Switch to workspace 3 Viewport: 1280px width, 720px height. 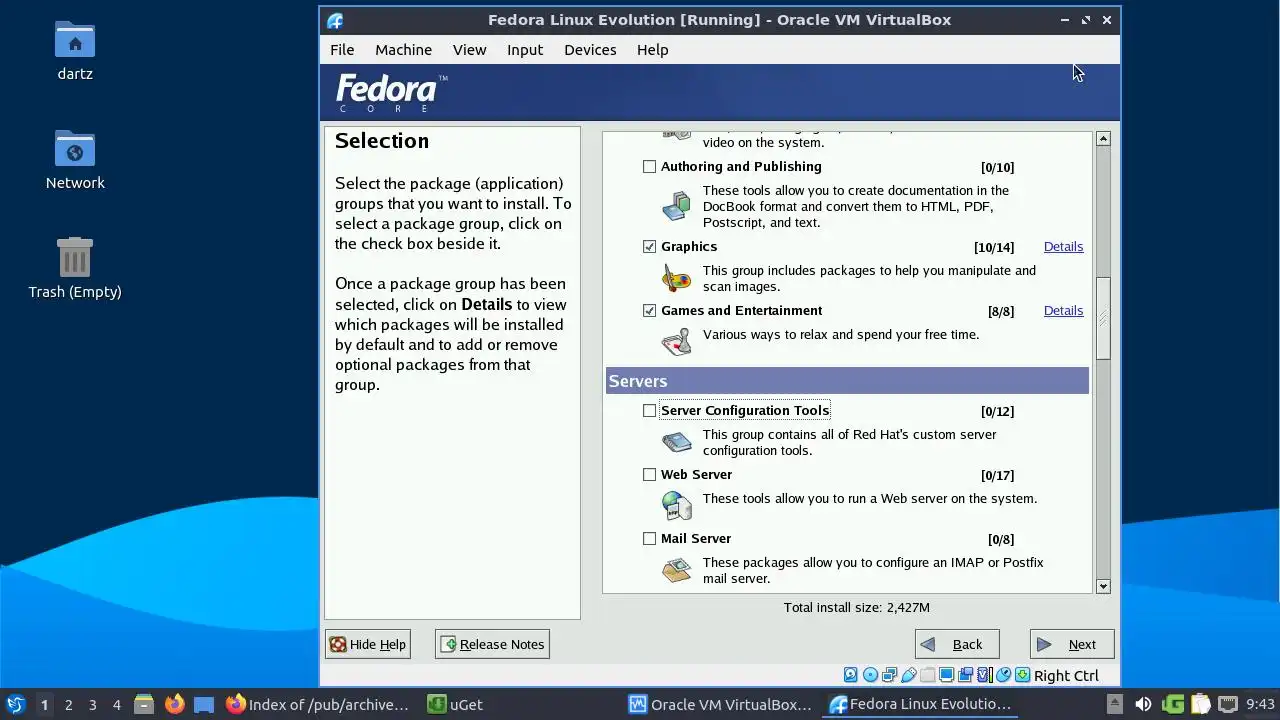tap(92, 704)
